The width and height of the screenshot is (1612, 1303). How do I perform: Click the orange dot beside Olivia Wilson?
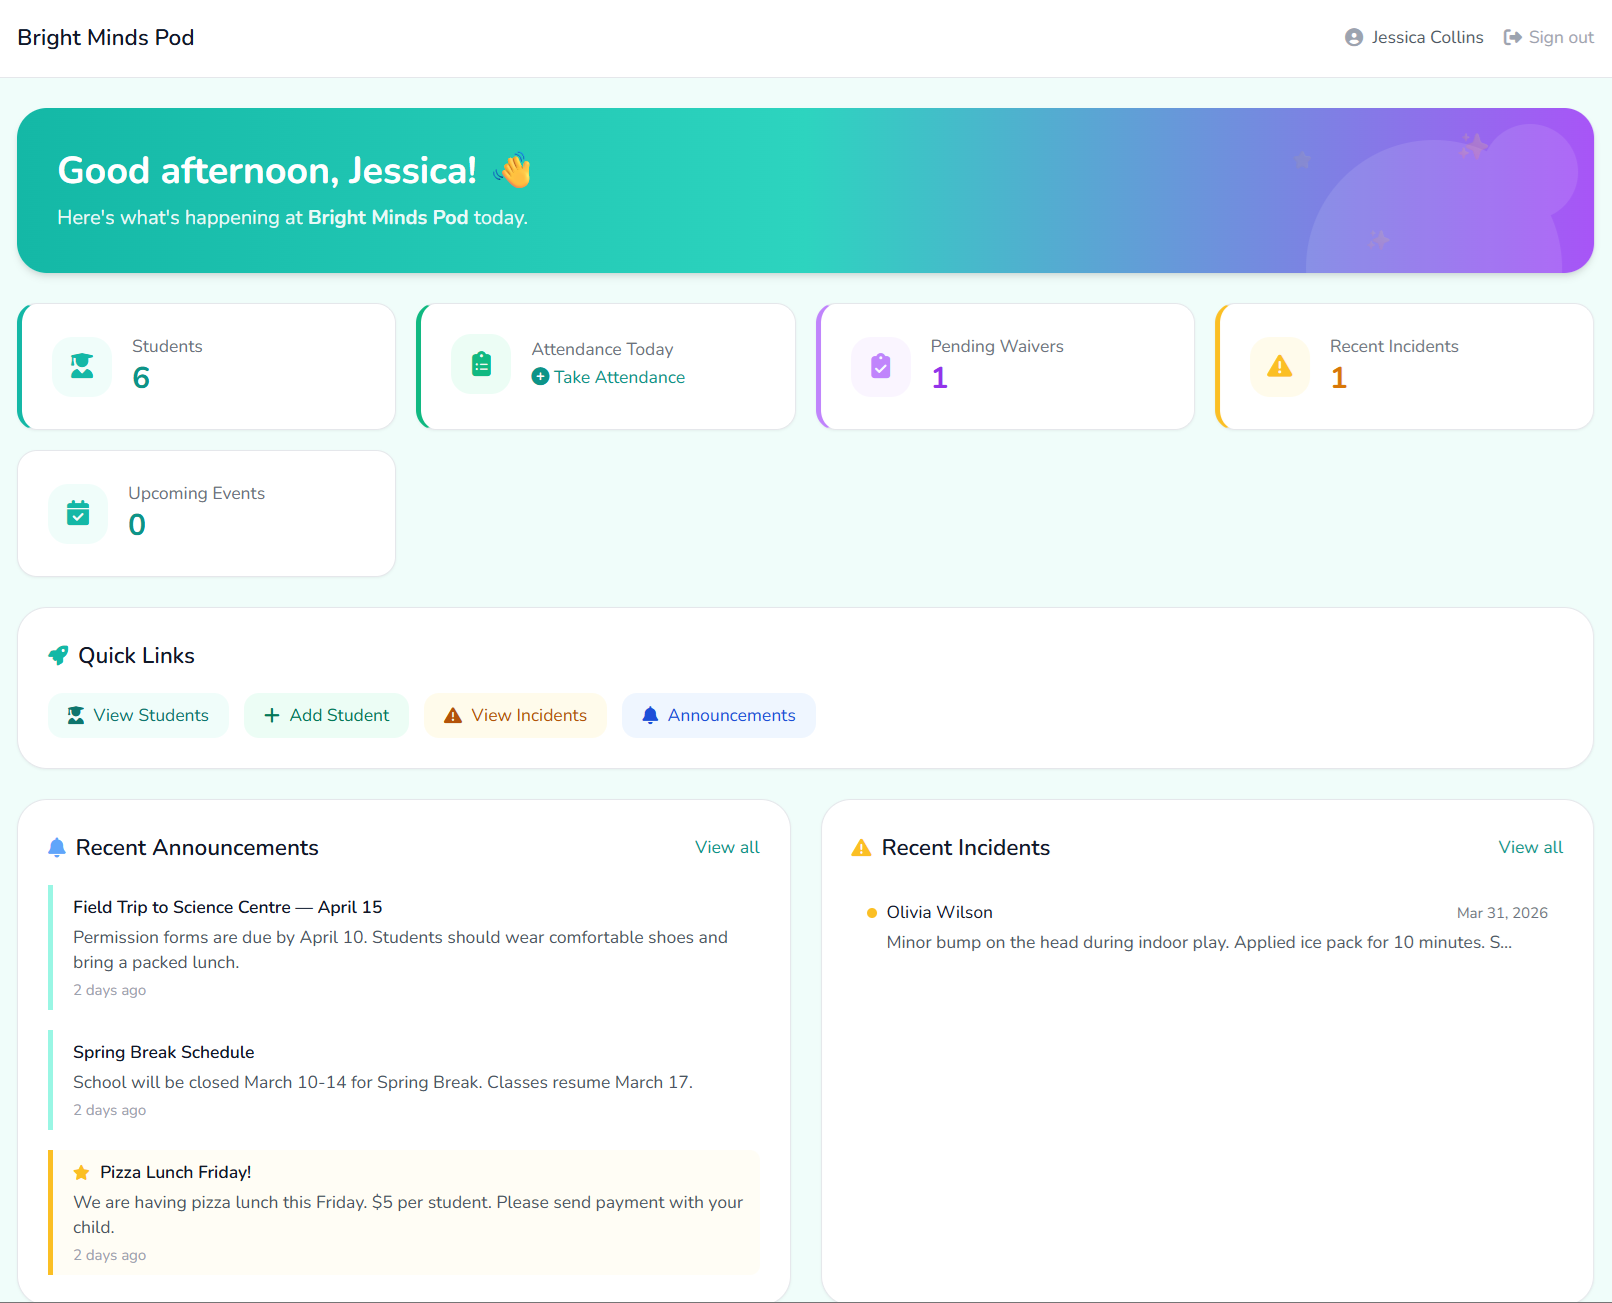tap(872, 912)
